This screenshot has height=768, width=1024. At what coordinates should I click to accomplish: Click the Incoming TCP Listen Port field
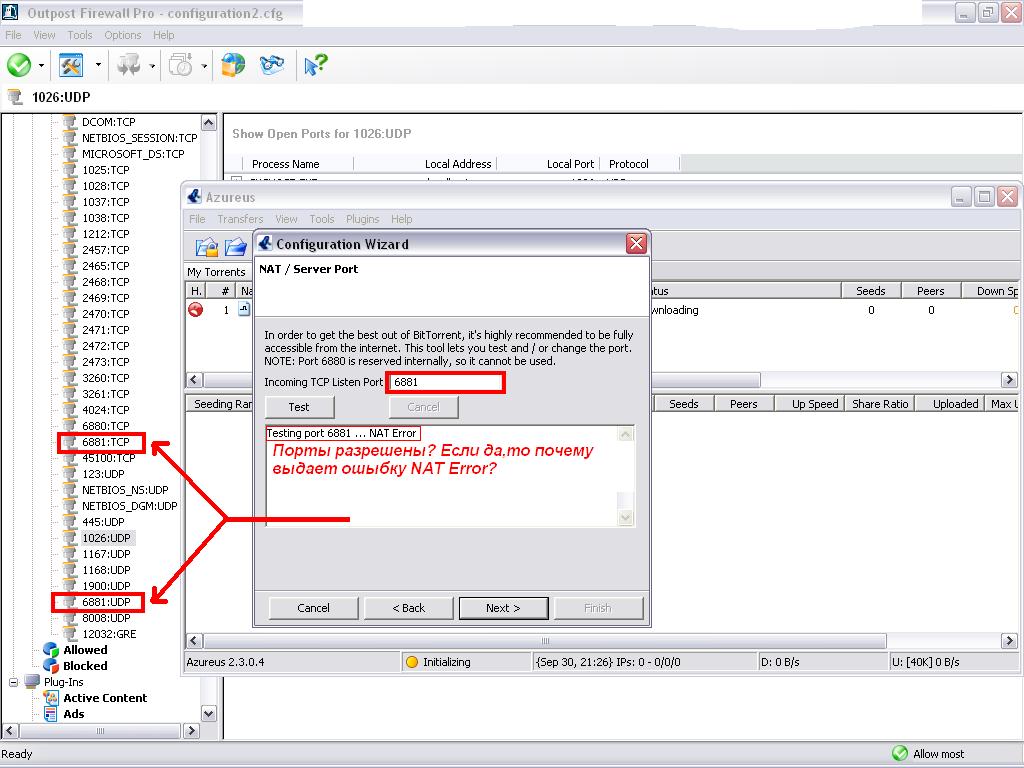[x=445, y=382]
